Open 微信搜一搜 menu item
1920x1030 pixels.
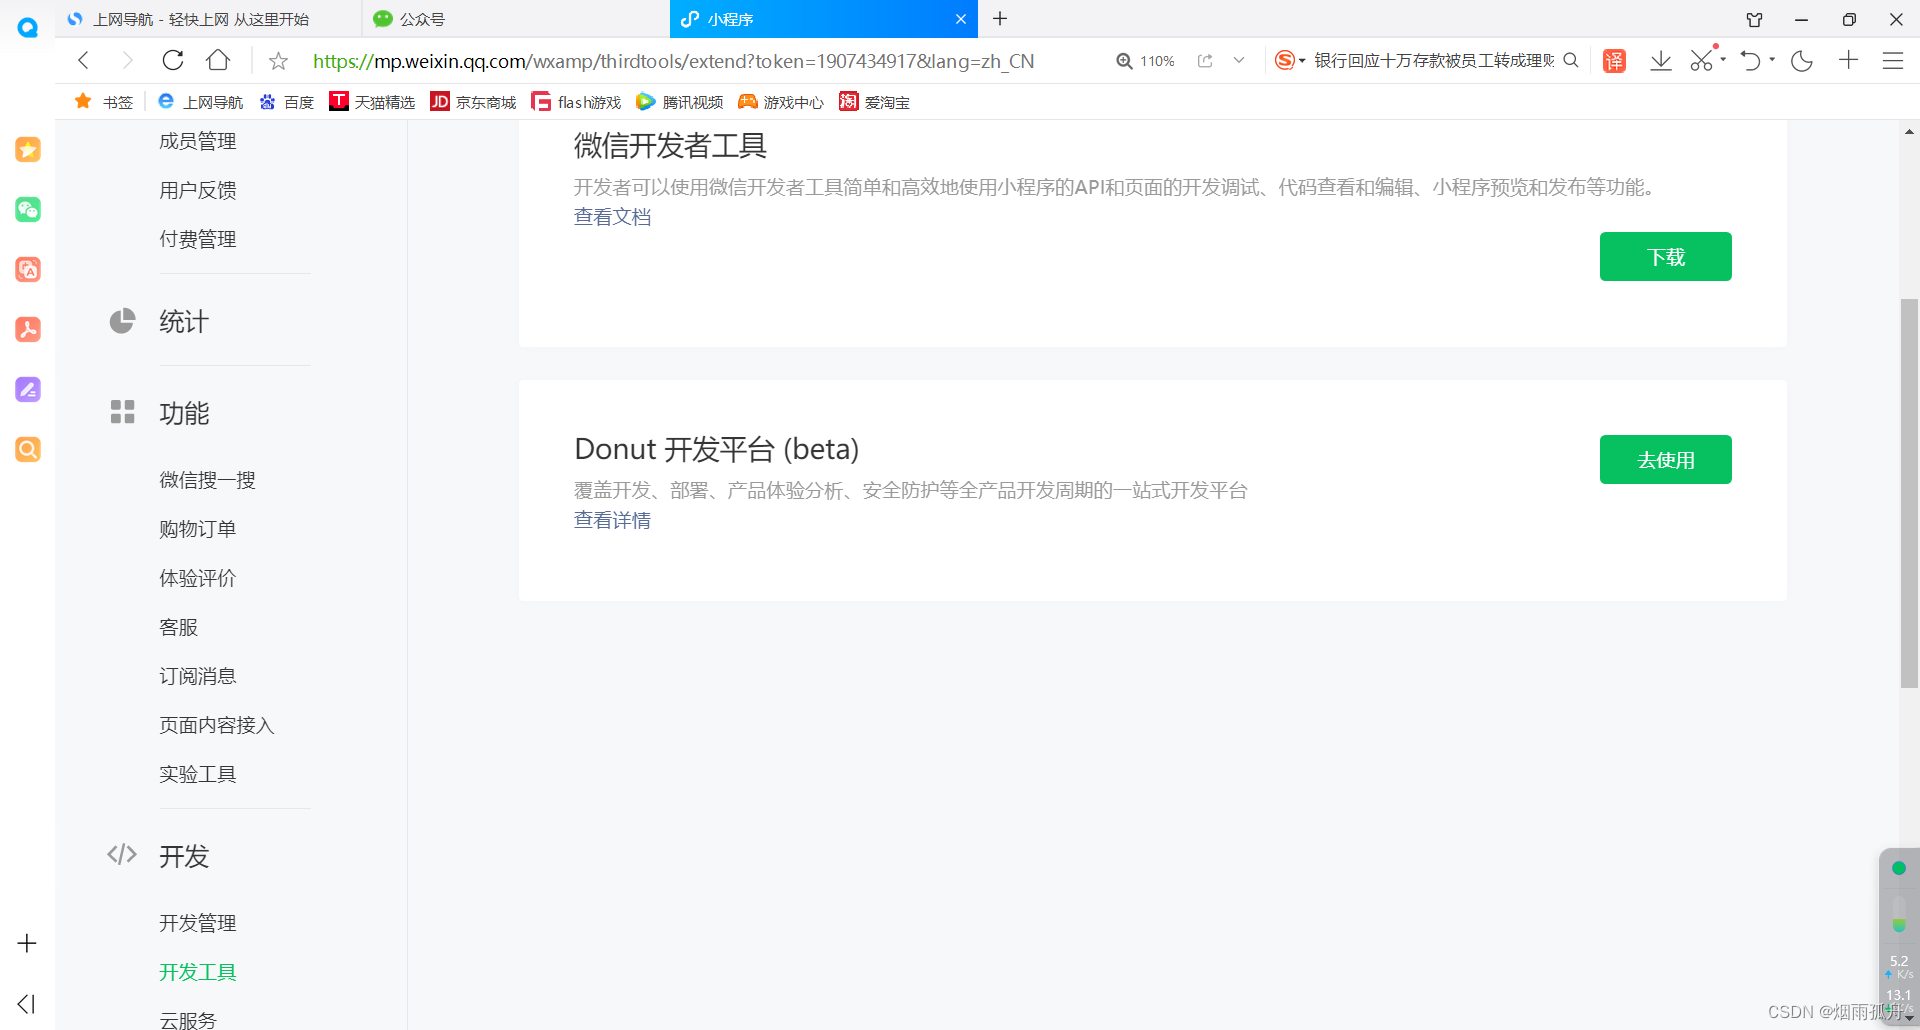pyautogui.click(x=208, y=480)
